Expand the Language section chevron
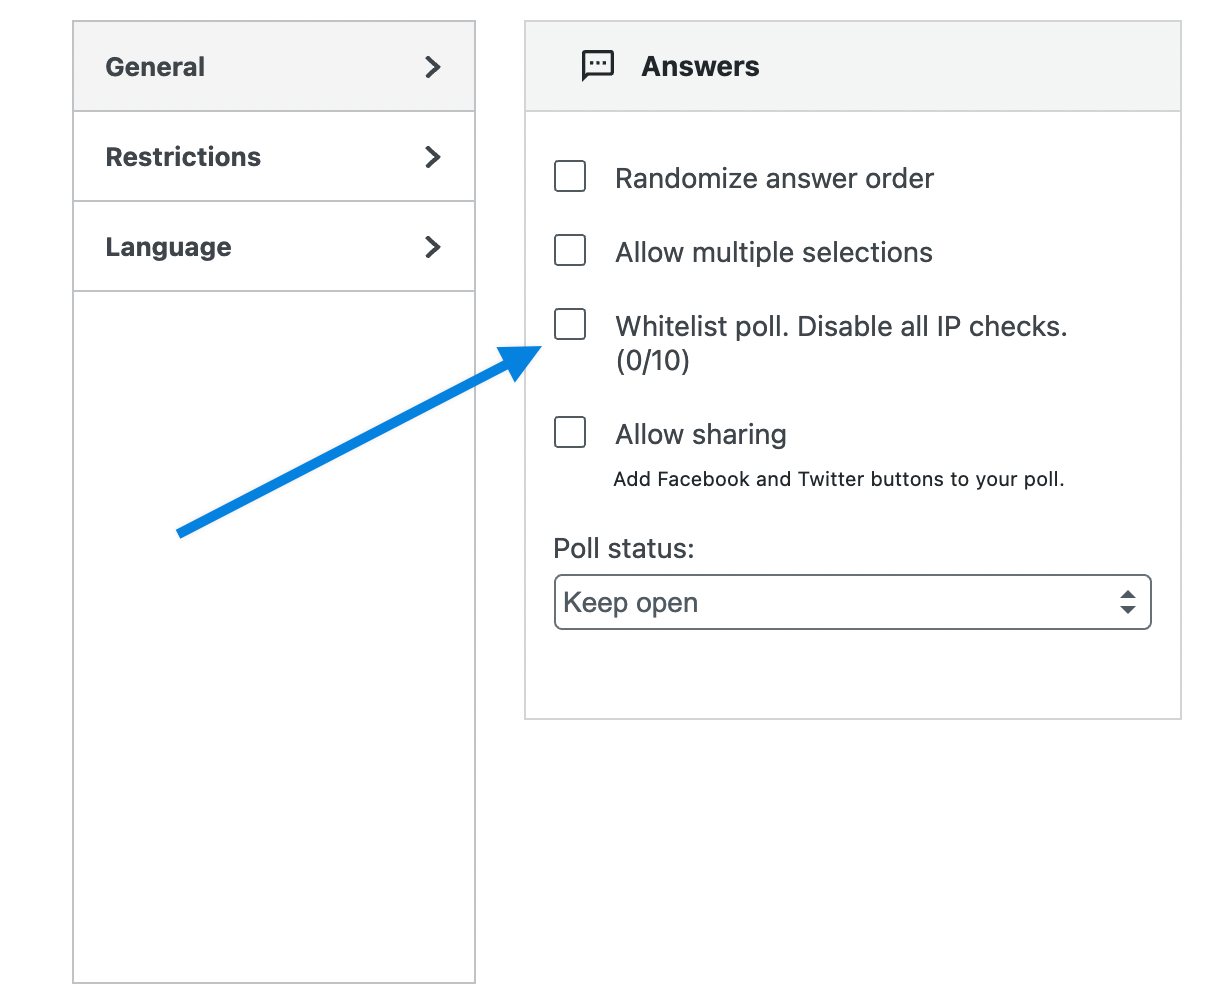The height and width of the screenshot is (1008, 1226). pyautogui.click(x=432, y=247)
